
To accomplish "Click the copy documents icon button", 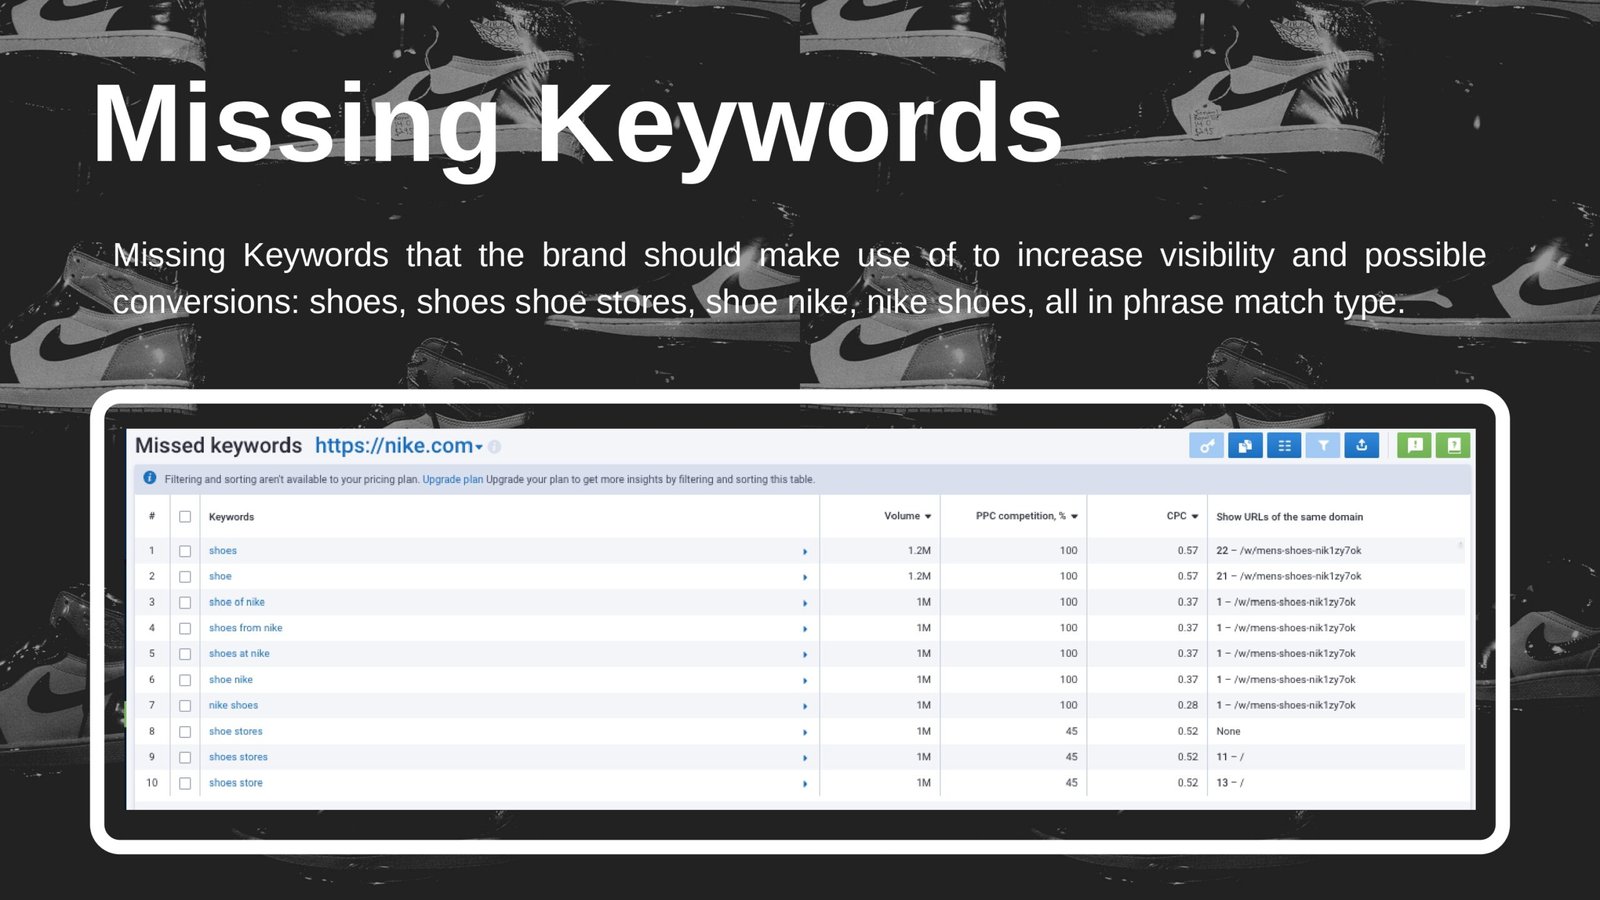I will [x=1245, y=446].
